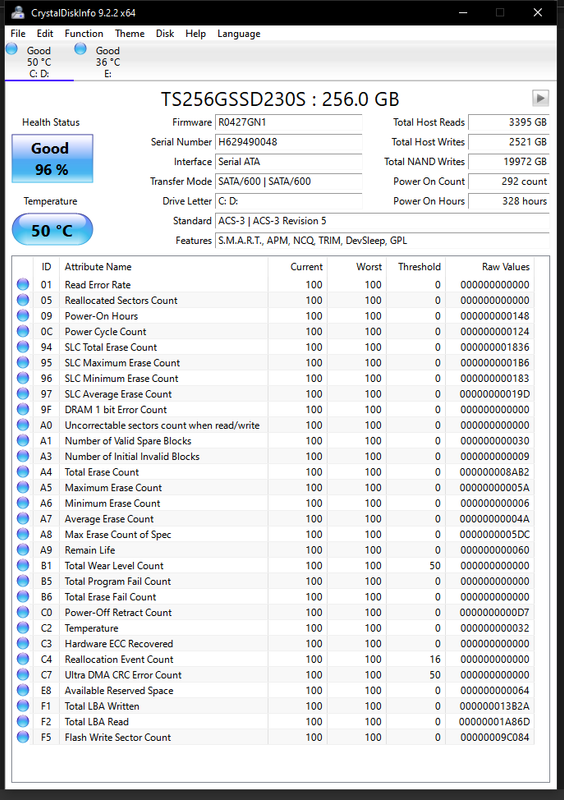Click the Transfer Mode field SATA/600
Image resolution: width=564 pixels, height=800 pixels.
click(288, 181)
